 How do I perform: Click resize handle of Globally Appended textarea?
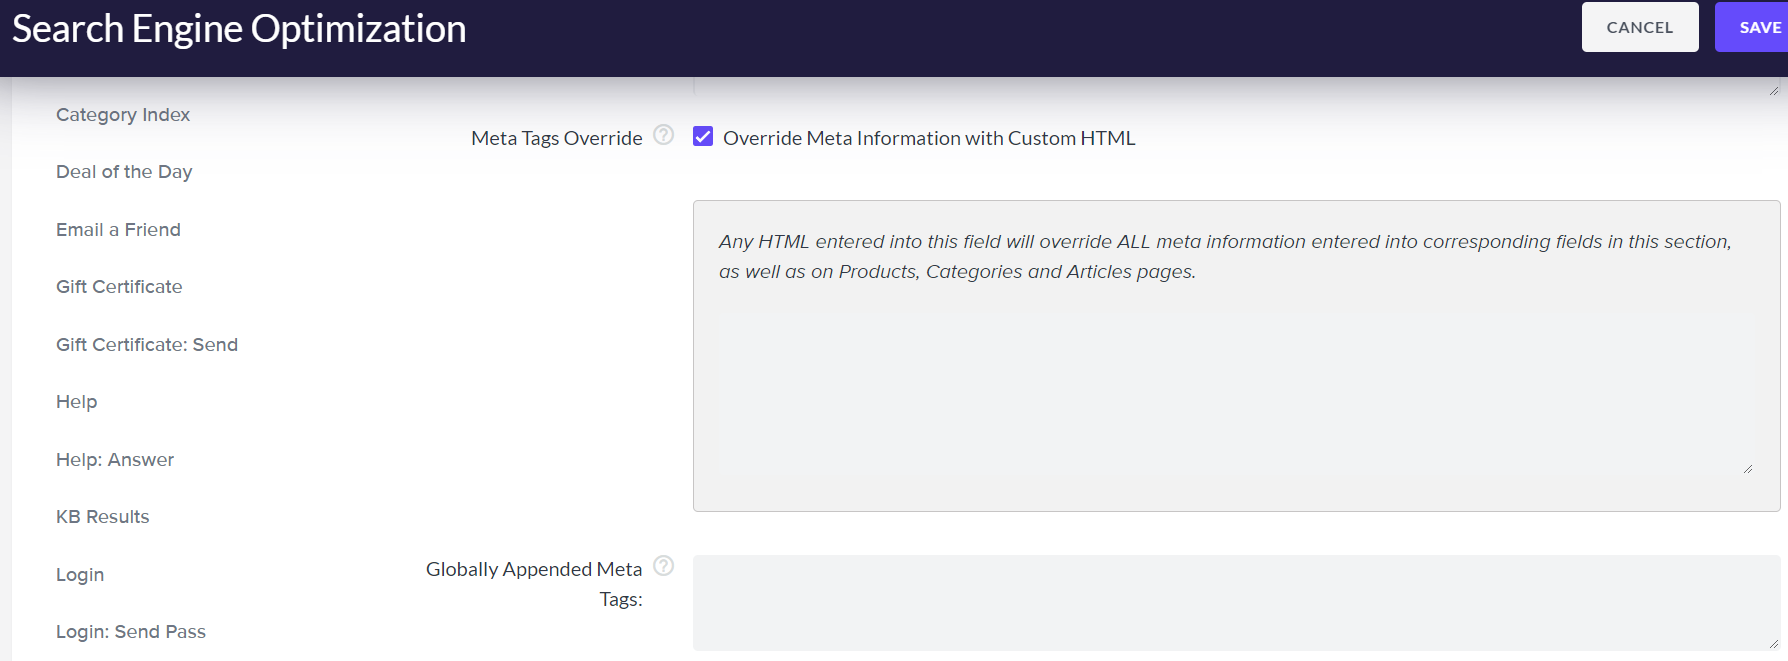click(x=1773, y=643)
